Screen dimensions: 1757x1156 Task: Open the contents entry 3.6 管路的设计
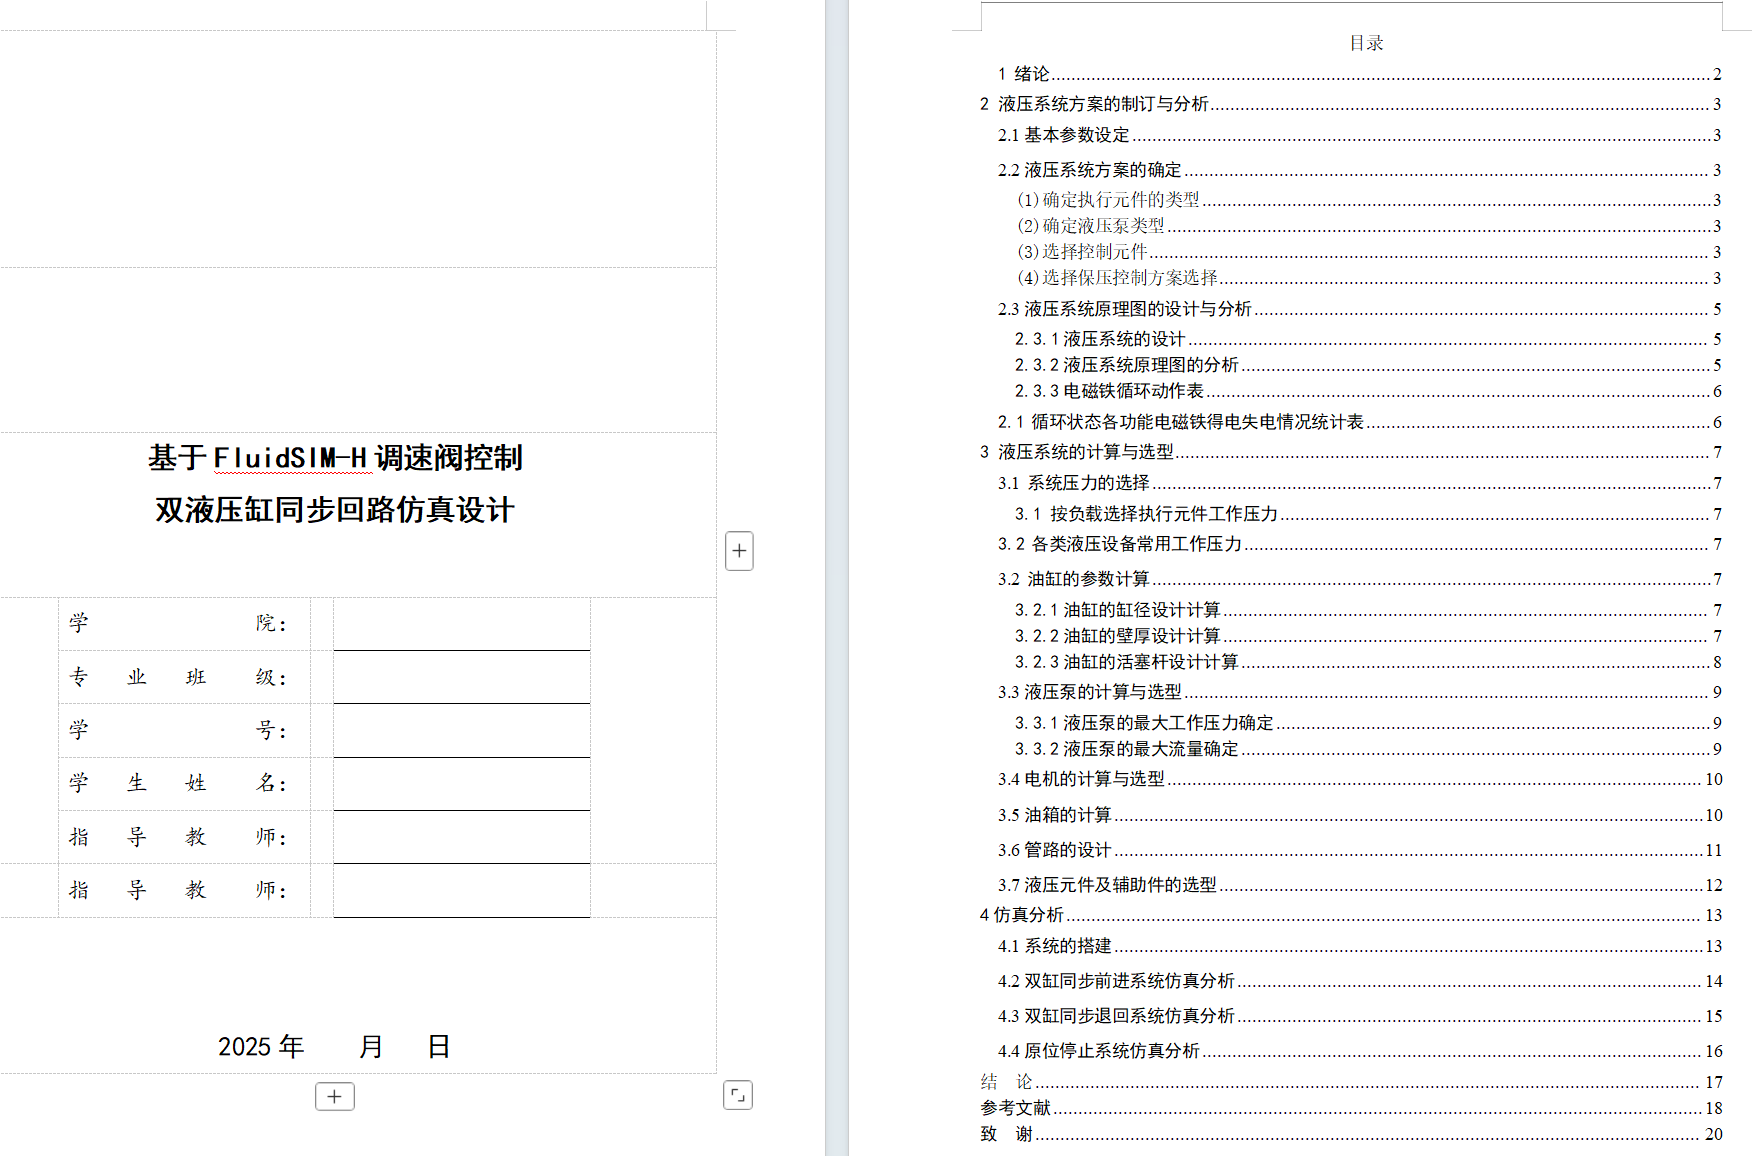click(x=1359, y=850)
